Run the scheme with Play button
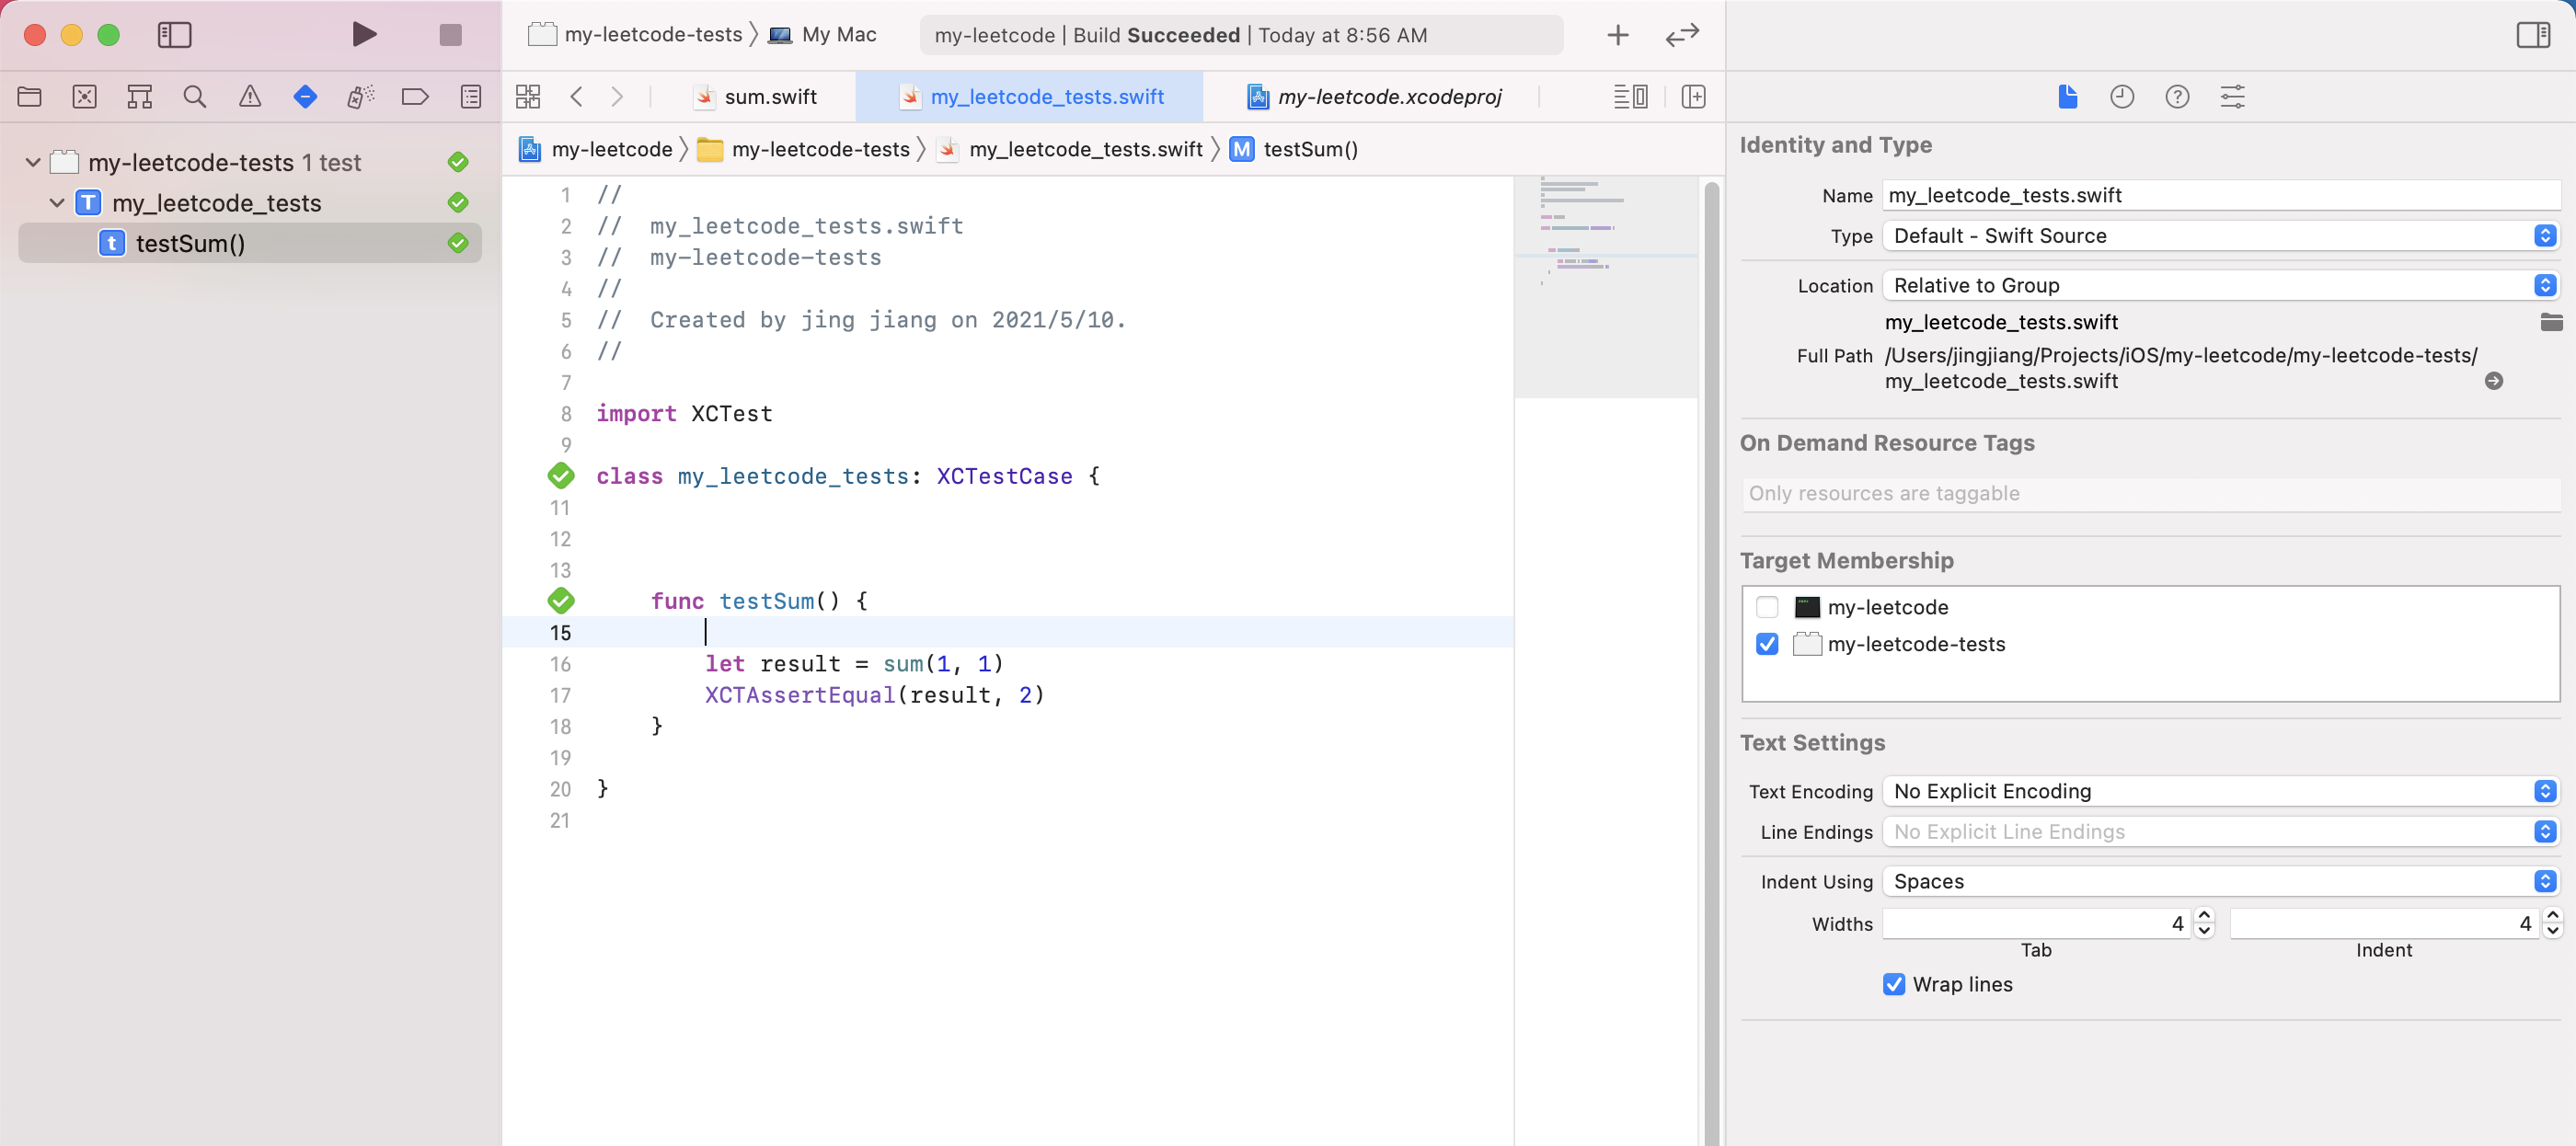Image resolution: width=2576 pixels, height=1146 pixels. tap(364, 35)
